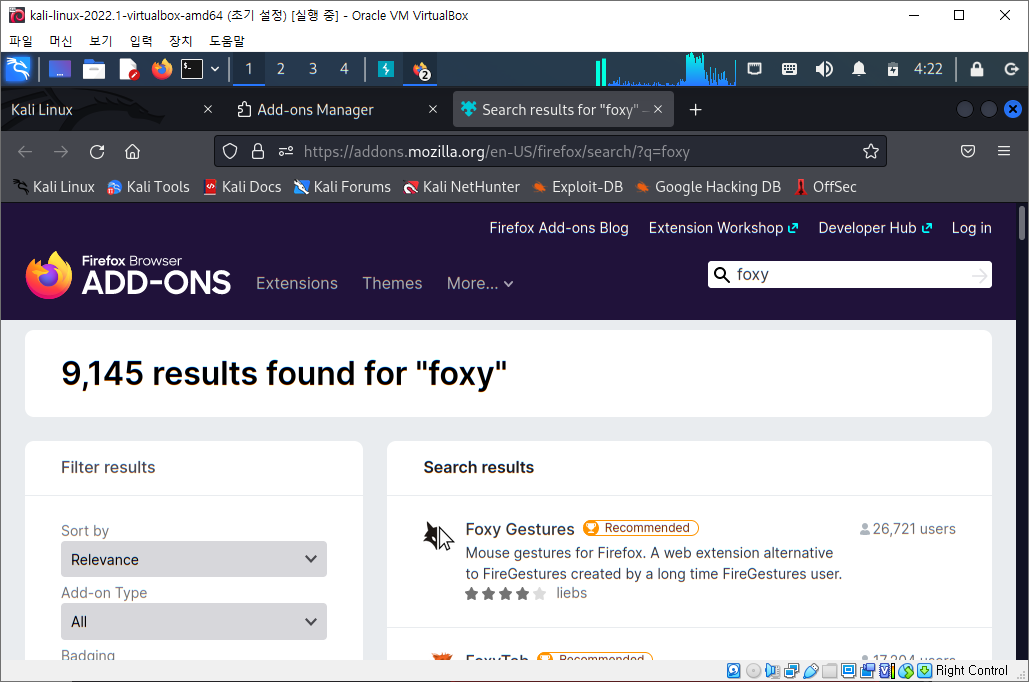This screenshot has width=1029, height=682.
Task: Launch the text editor panel icon
Action: (129, 69)
